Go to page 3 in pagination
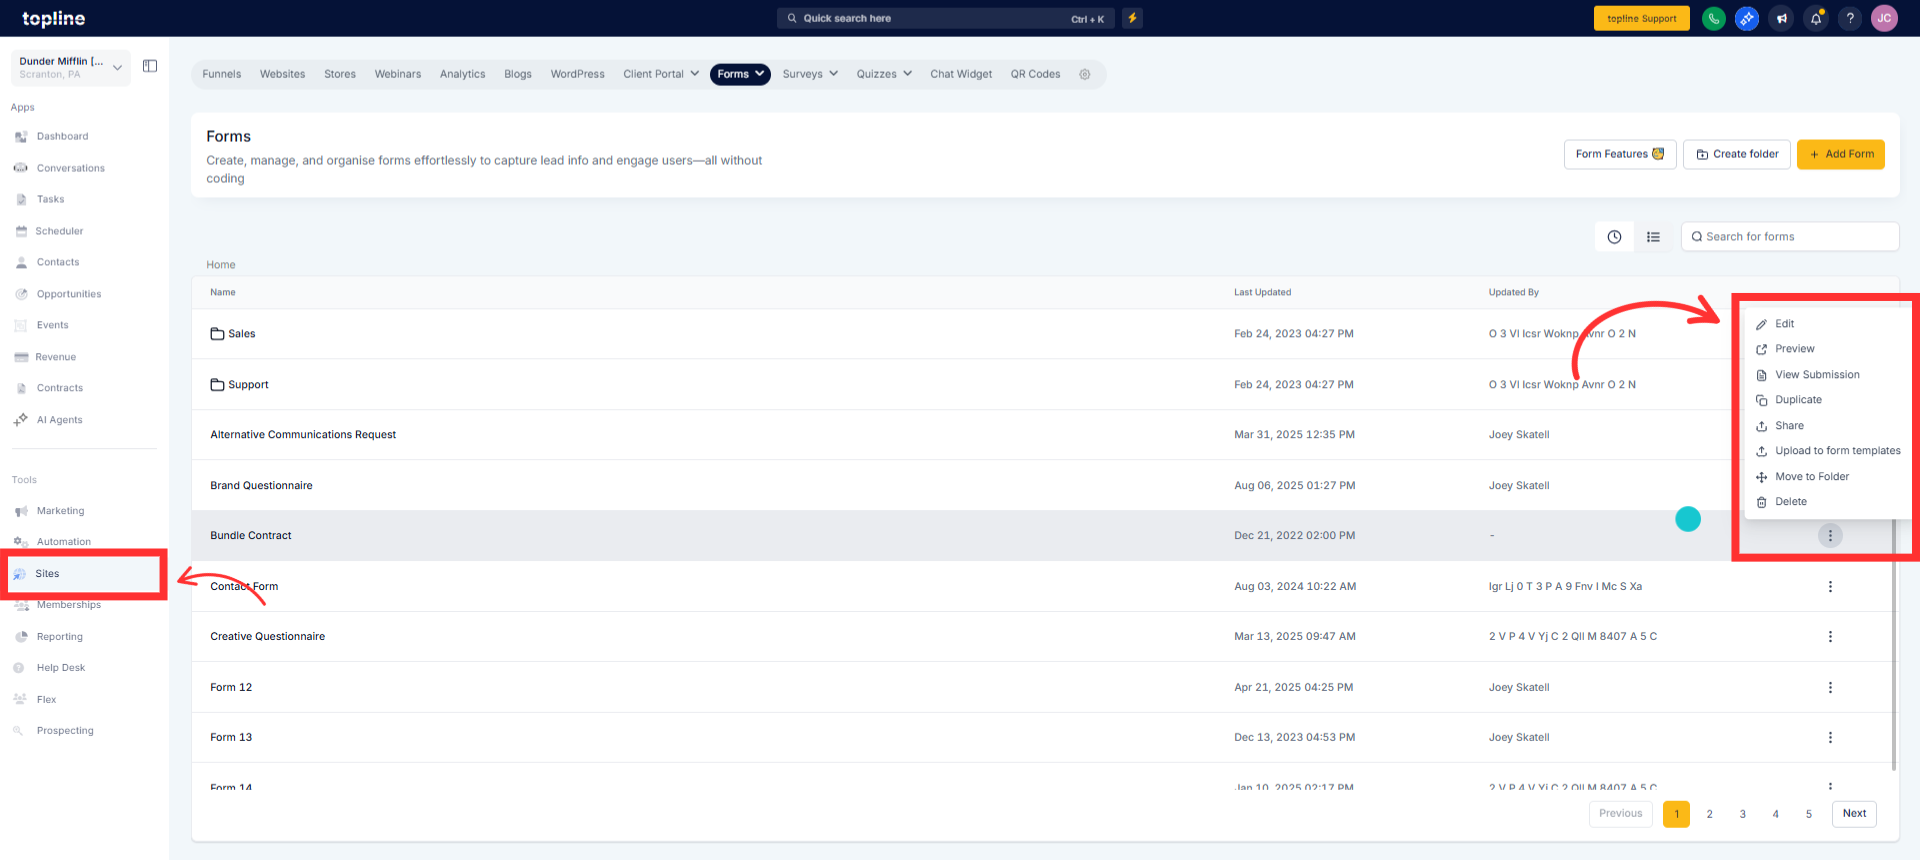 pos(1743,814)
